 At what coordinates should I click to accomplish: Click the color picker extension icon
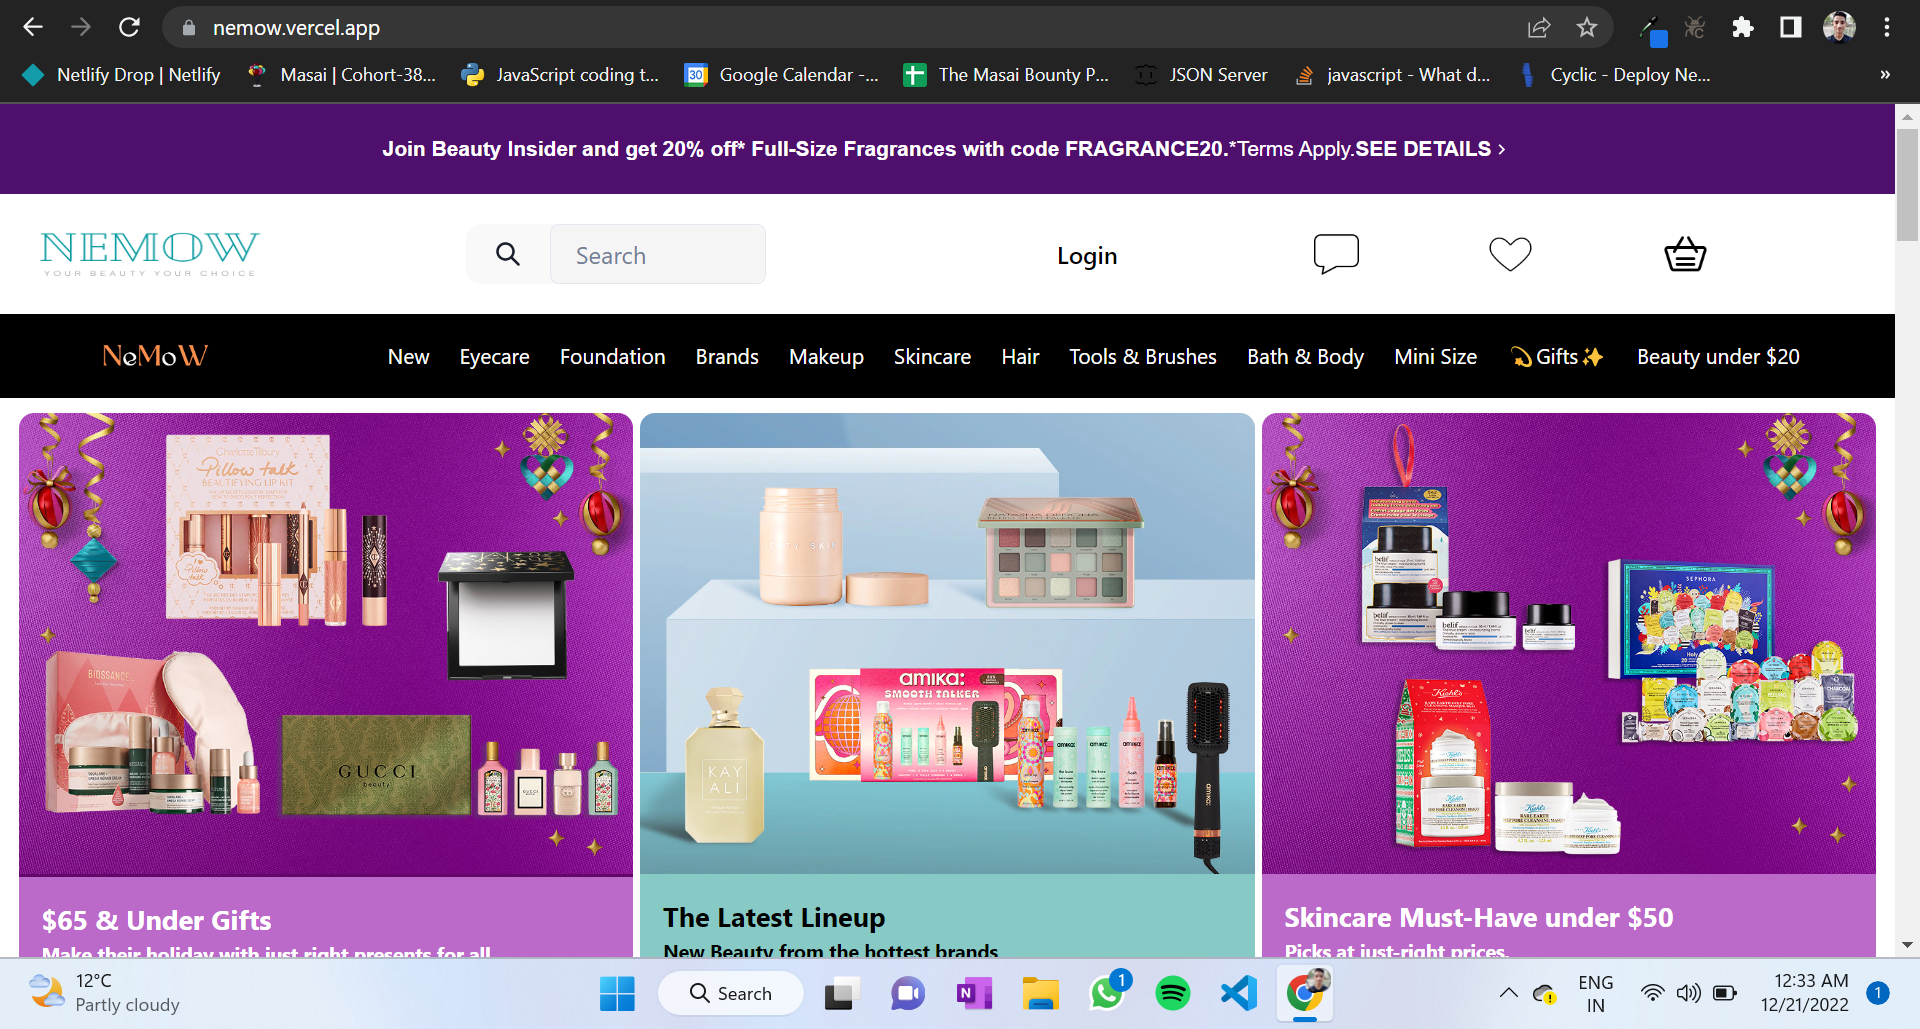[1651, 30]
